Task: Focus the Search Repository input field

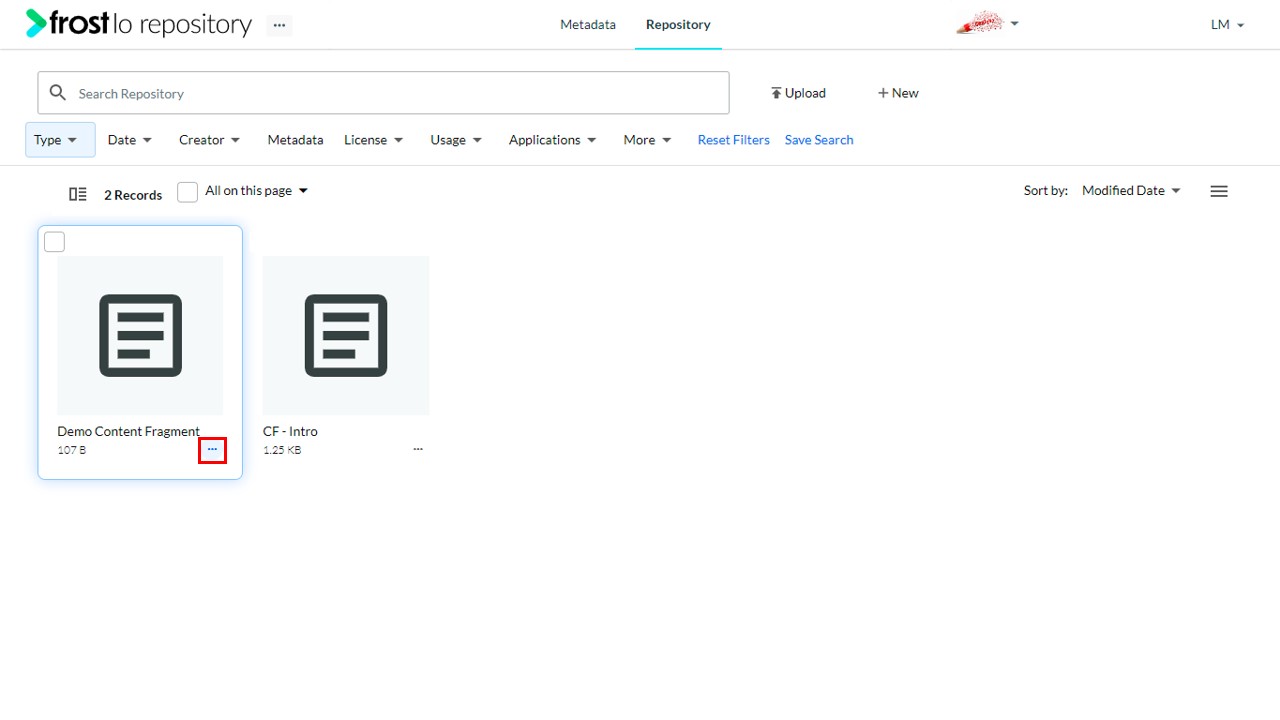Action: tap(383, 93)
